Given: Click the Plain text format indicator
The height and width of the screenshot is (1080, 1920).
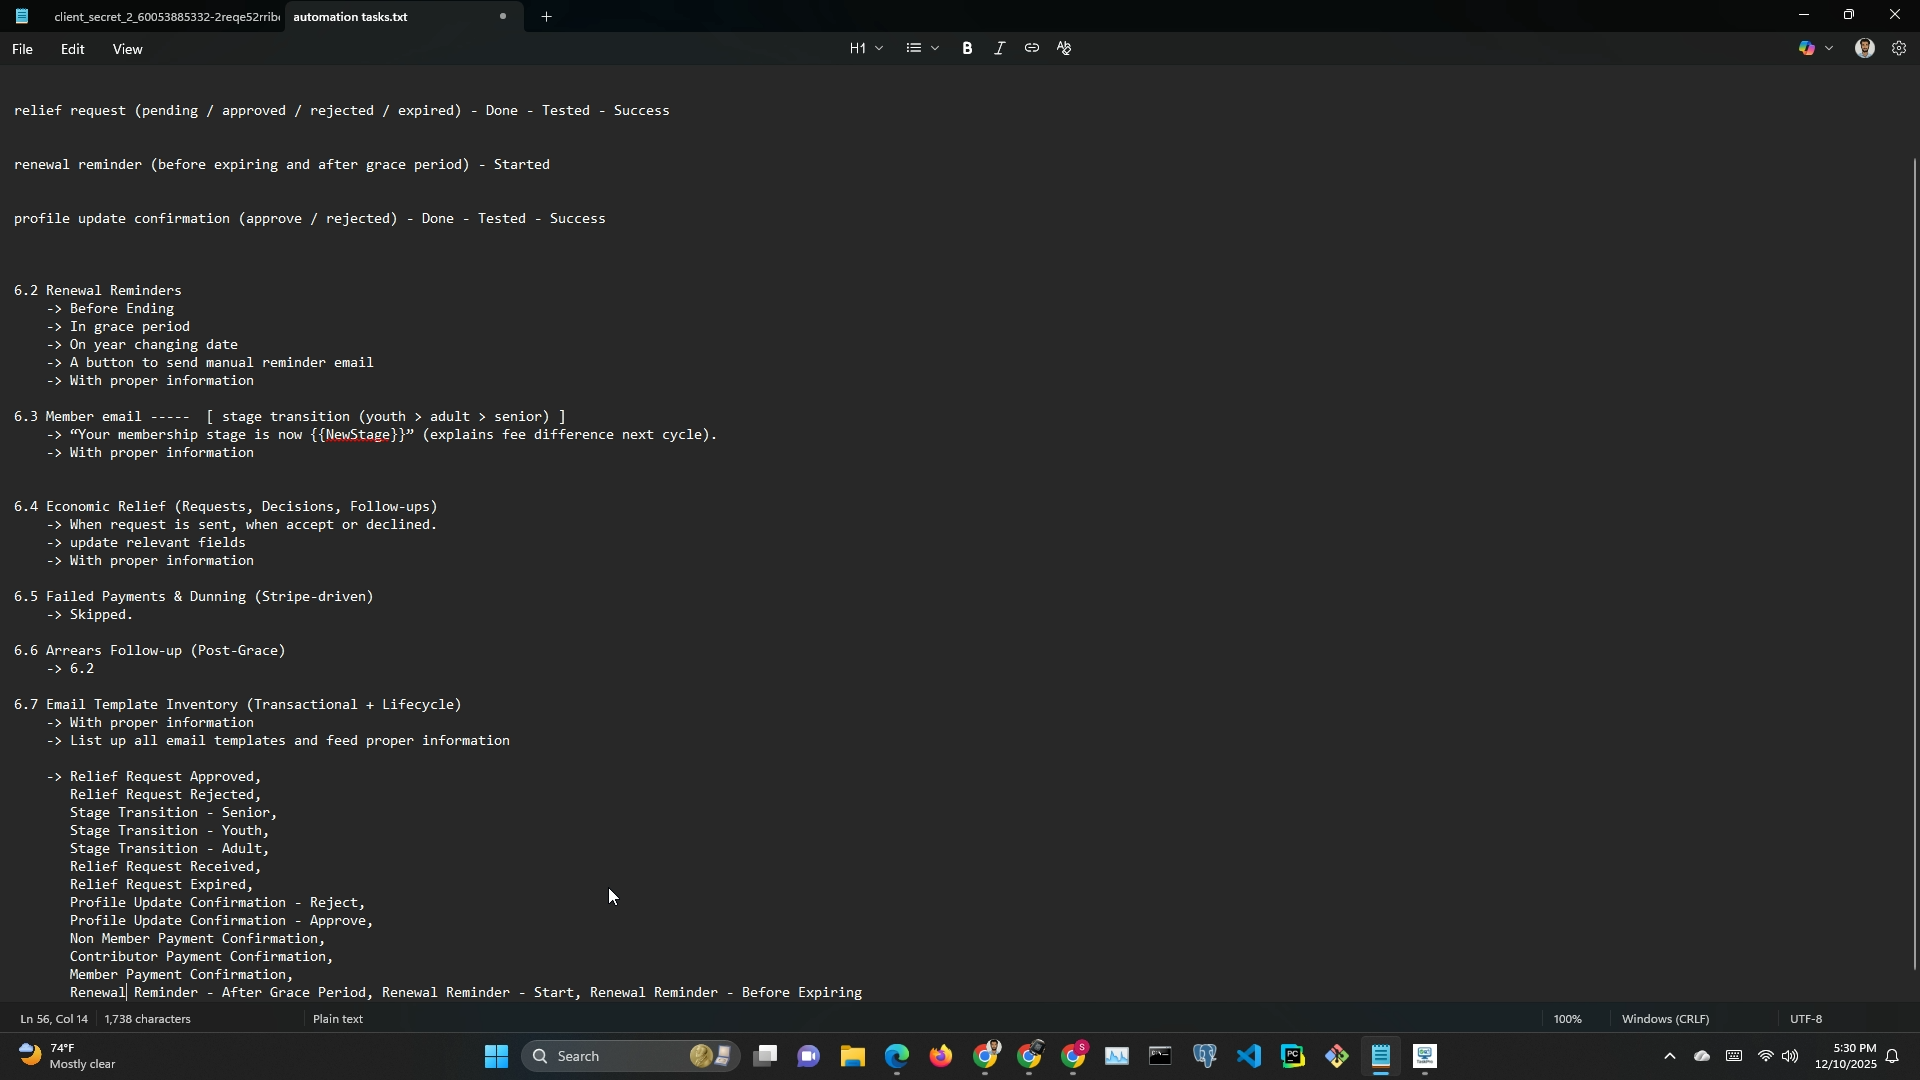Looking at the screenshot, I should (338, 1019).
